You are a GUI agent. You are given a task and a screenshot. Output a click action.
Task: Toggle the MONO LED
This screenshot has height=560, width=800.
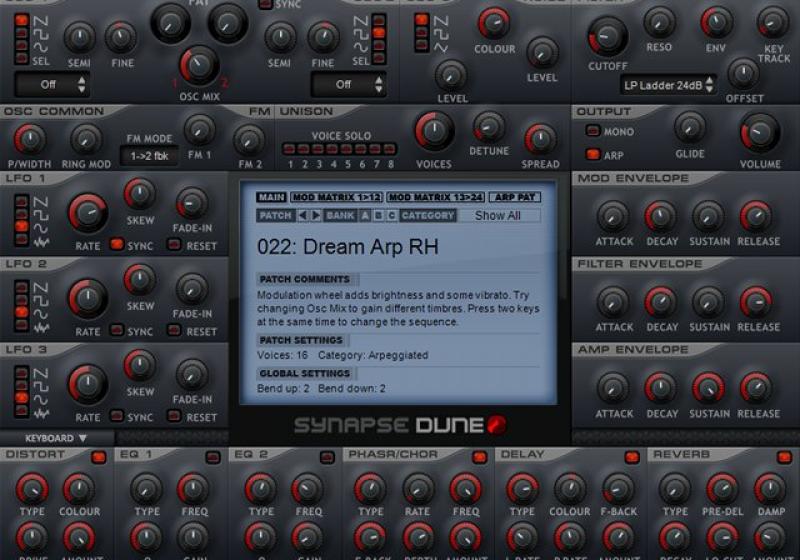tap(593, 131)
